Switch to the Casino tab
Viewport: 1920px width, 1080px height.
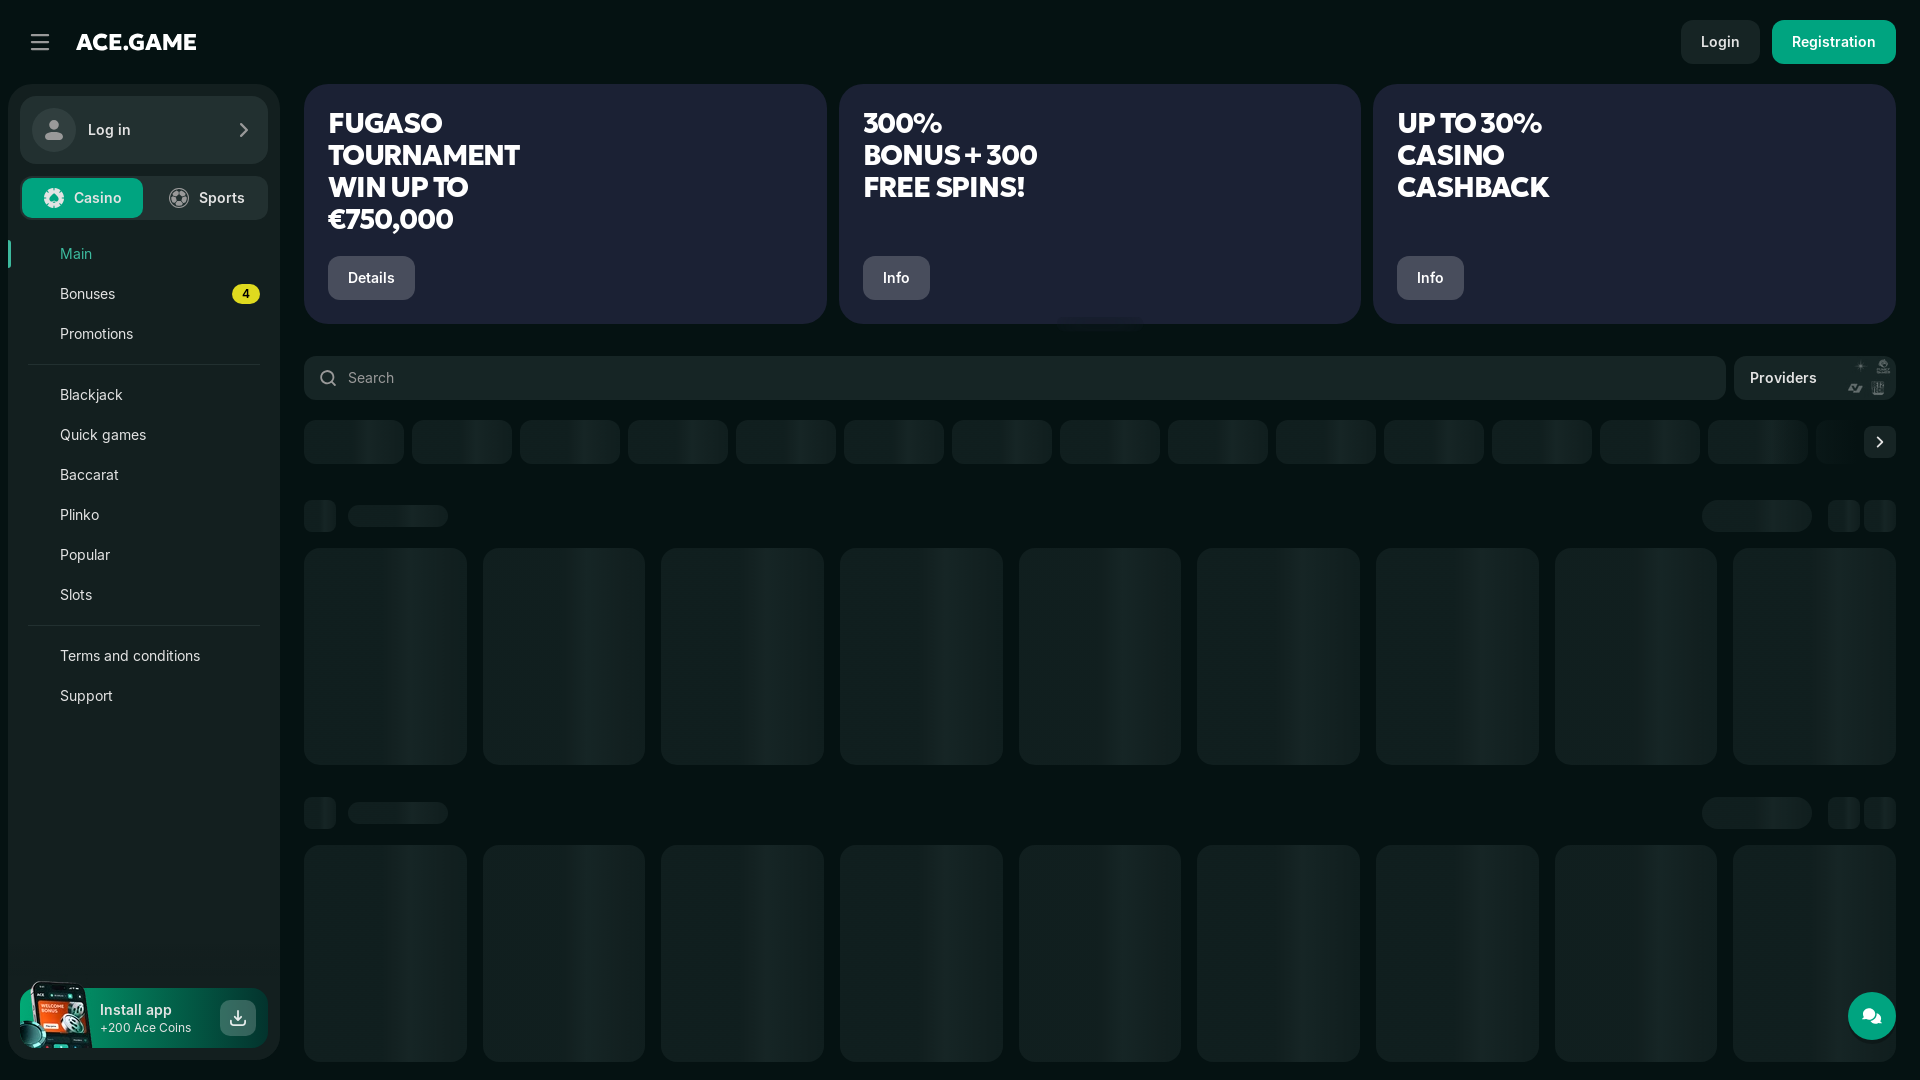point(83,198)
